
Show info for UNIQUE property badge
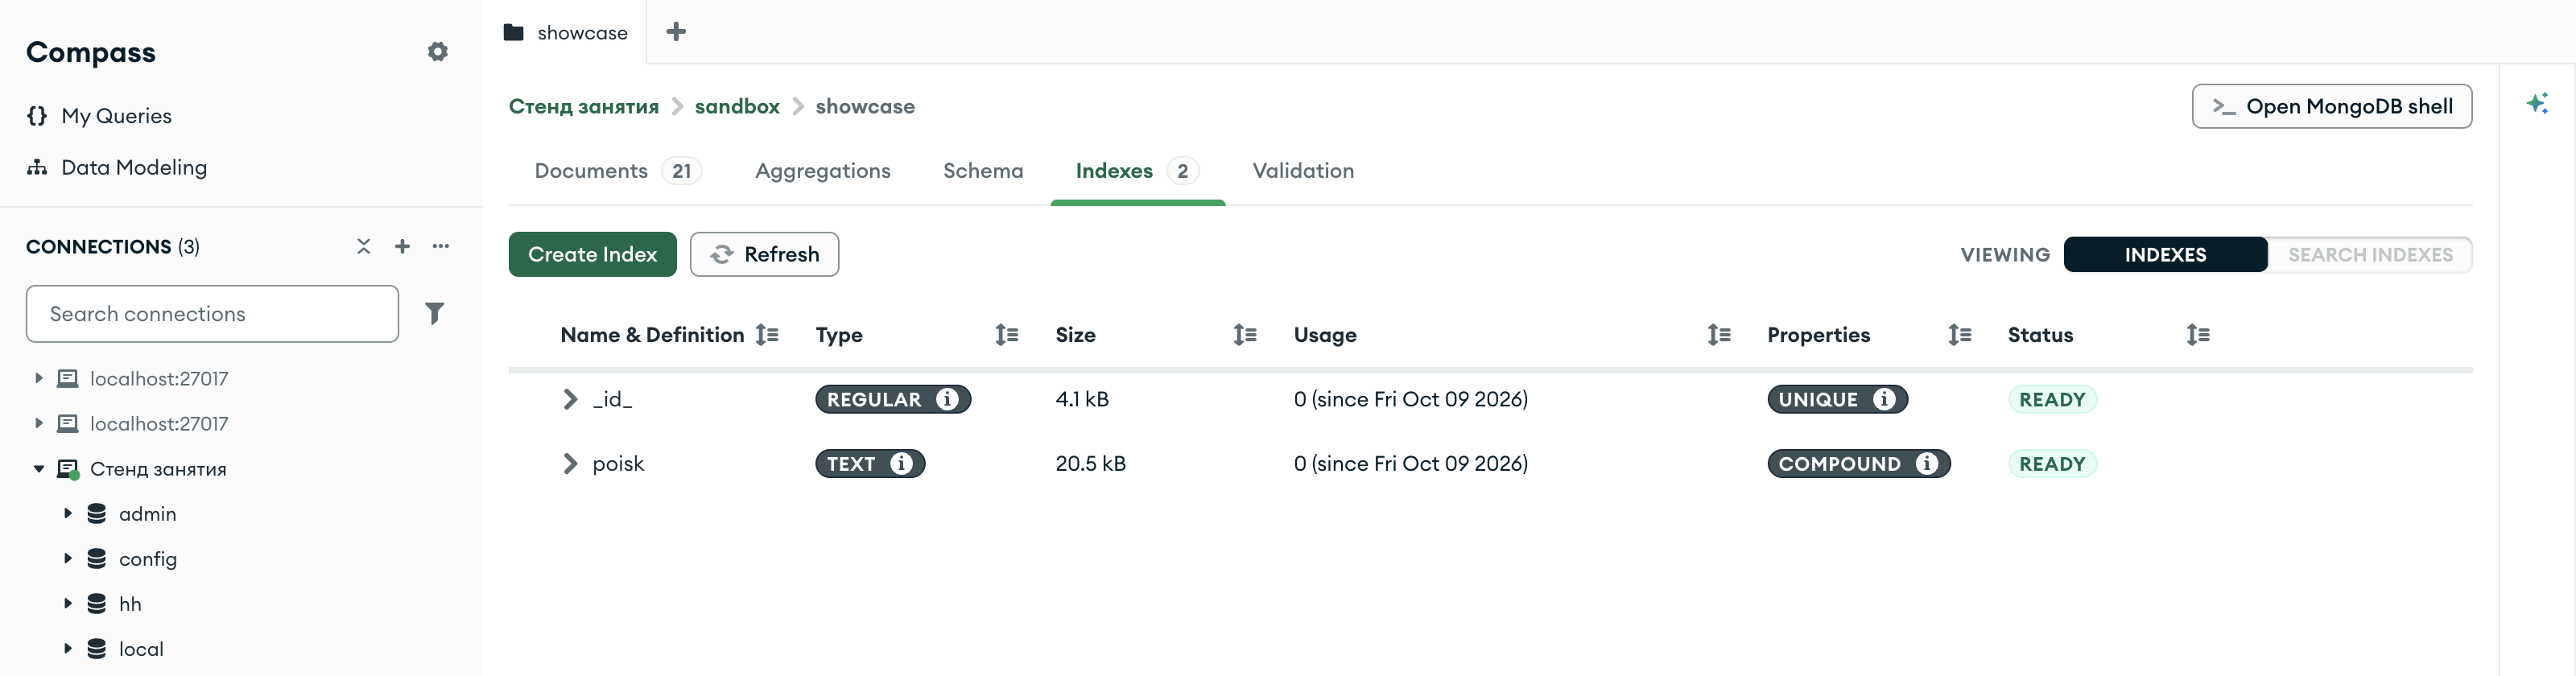pos(1884,399)
